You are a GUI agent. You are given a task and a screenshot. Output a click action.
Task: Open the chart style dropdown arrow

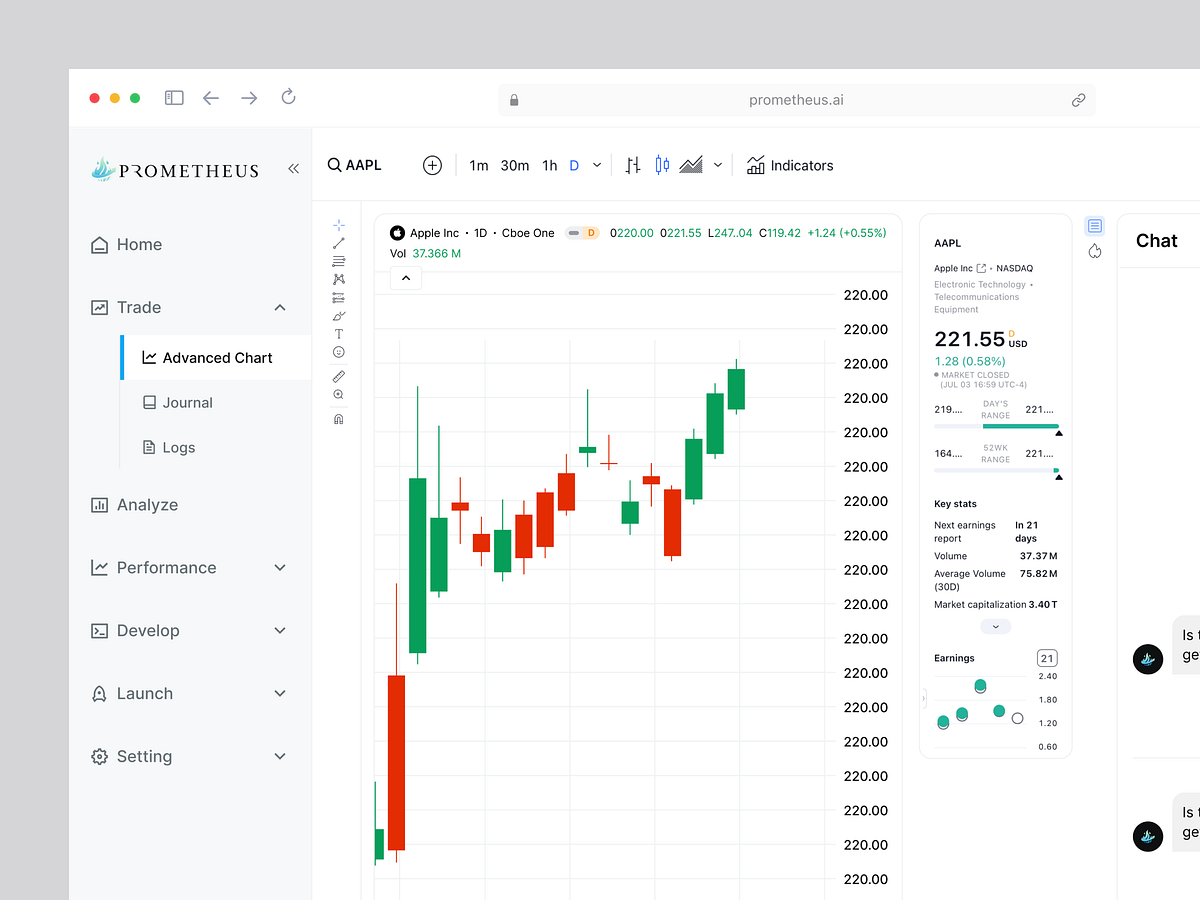(x=717, y=165)
